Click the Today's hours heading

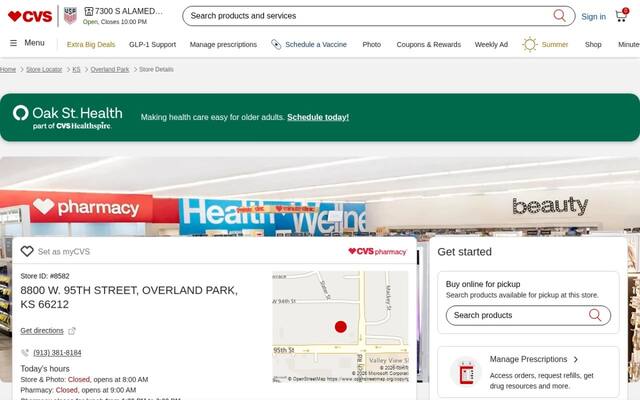[45, 369]
